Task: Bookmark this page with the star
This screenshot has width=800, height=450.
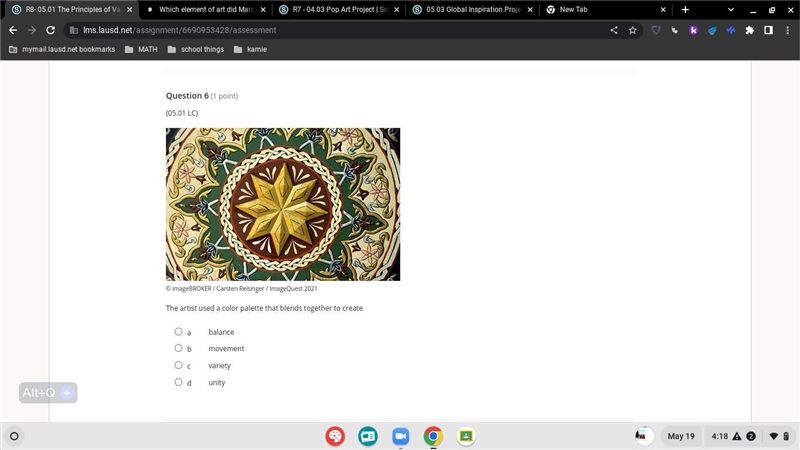Action: pyautogui.click(x=633, y=30)
